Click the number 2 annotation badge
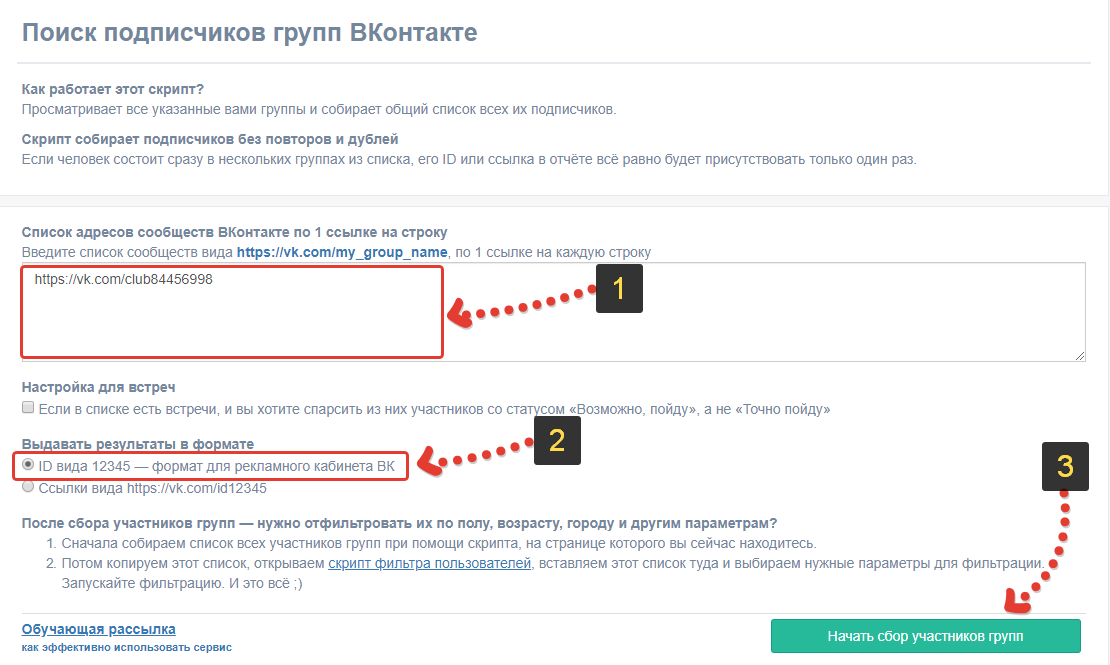 pos(557,441)
